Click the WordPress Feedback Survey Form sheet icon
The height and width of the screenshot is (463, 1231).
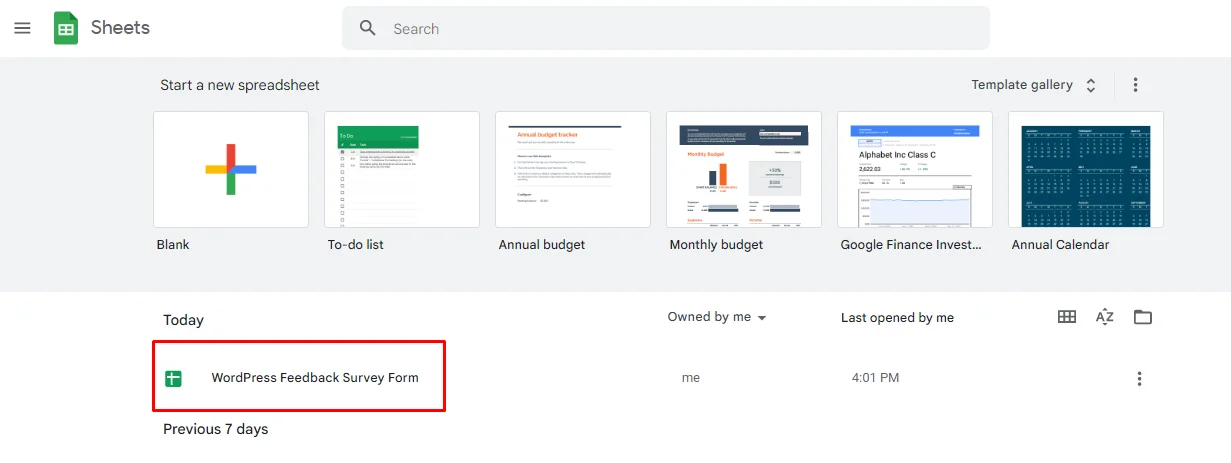point(173,378)
